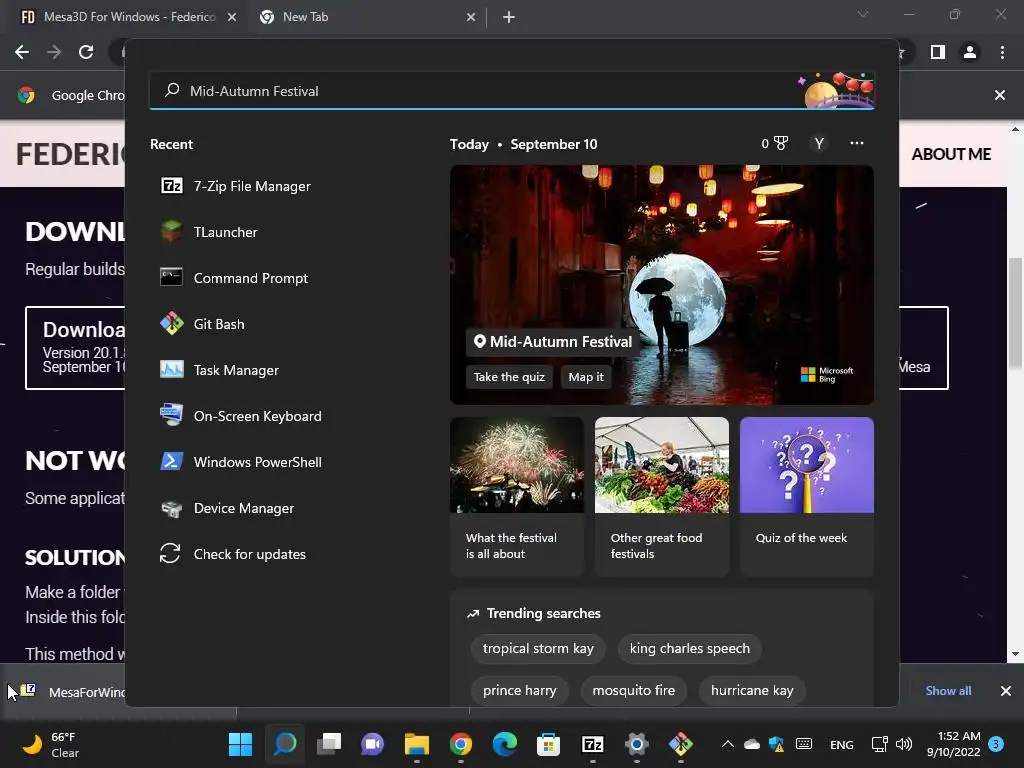1024x768 pixels.
Task: Open File Explorer from the taskbar
Action: click(x=417, y=744)
